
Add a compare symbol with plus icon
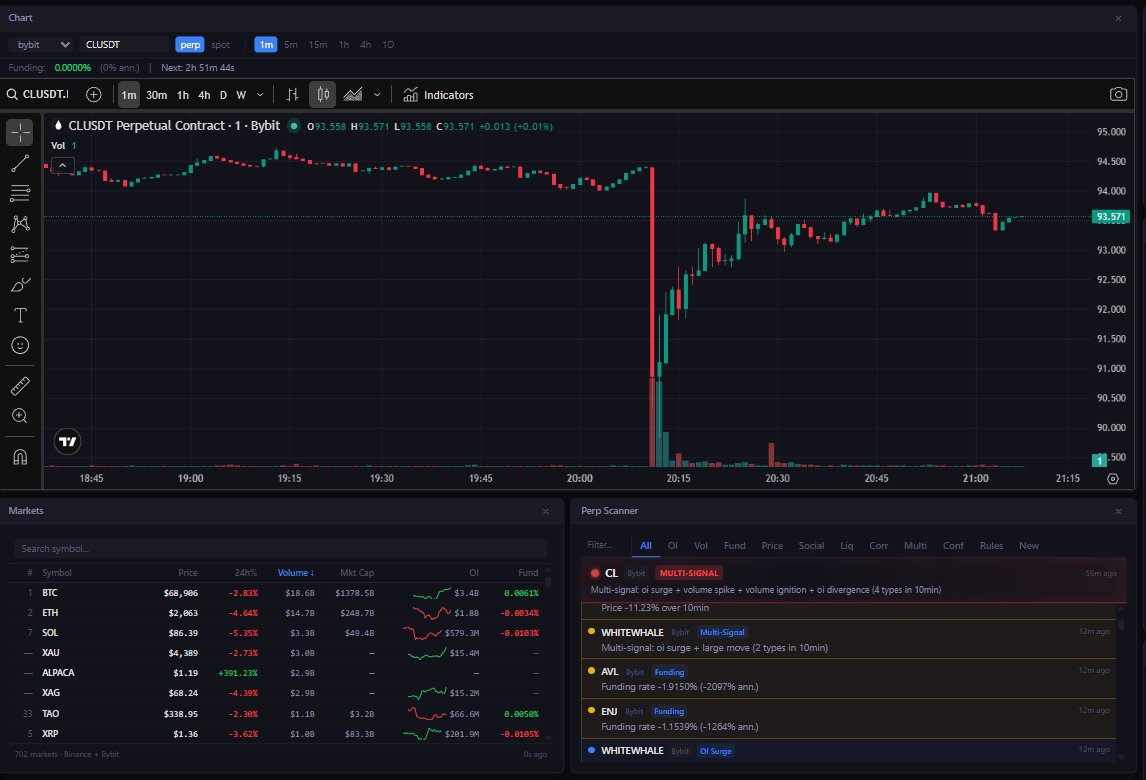94,94
